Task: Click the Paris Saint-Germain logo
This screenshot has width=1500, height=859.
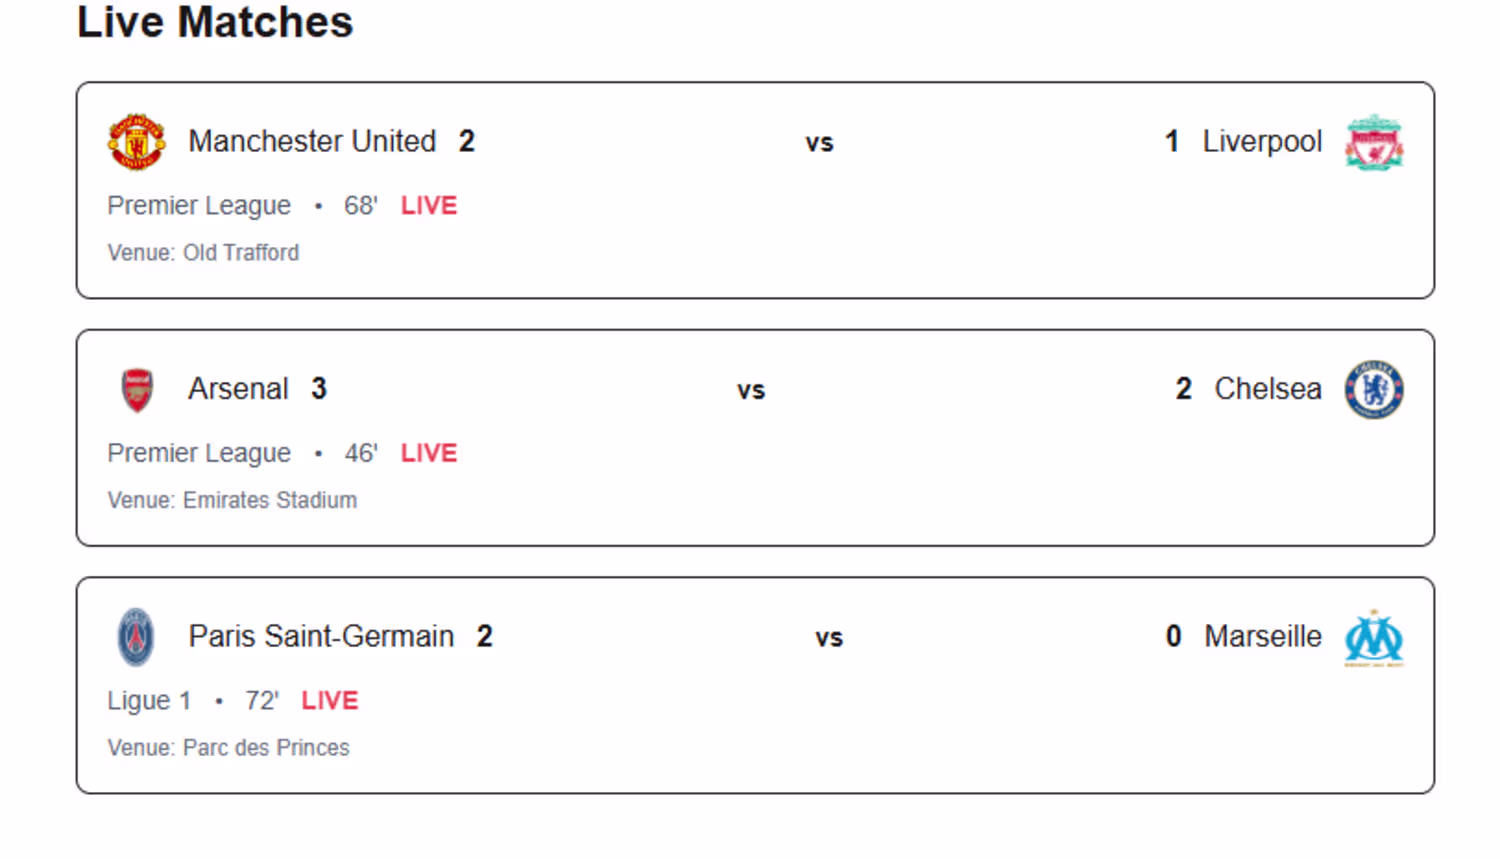Action: click(137, 637)
